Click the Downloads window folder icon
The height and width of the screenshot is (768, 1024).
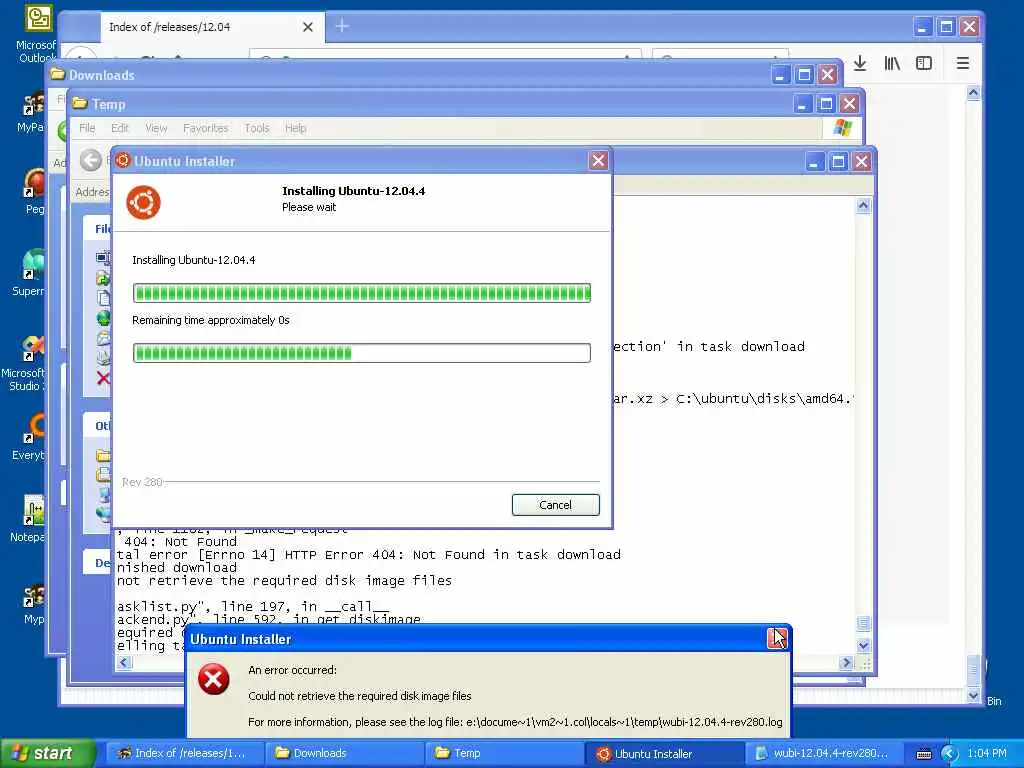tap(58, 74)
